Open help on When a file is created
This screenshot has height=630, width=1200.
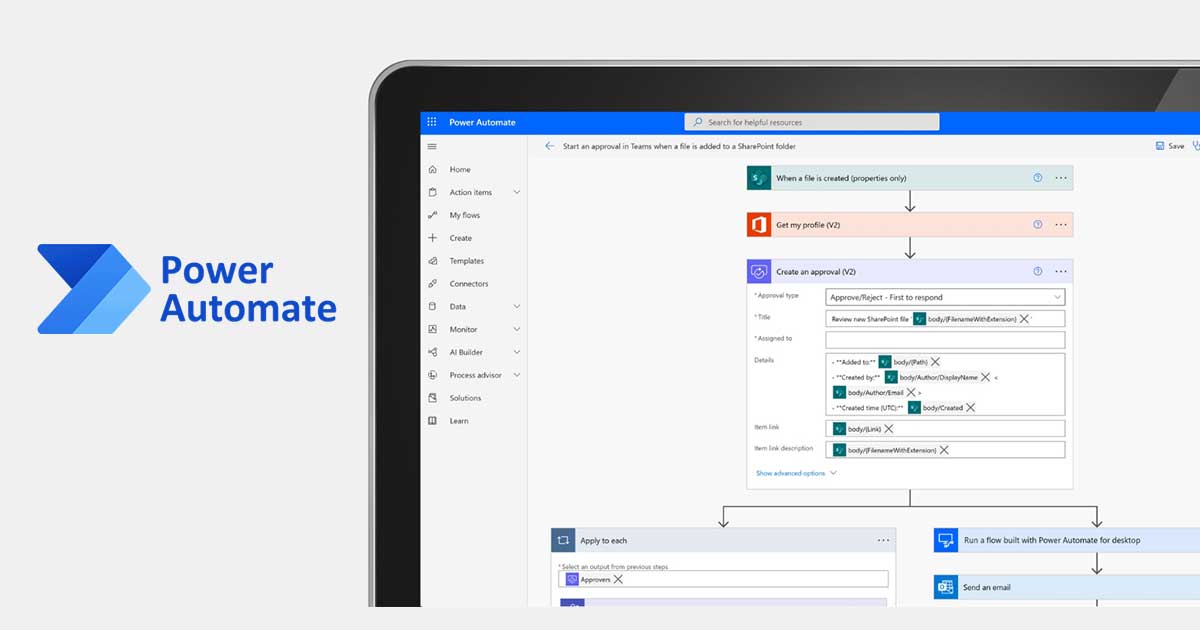(x=1037, y=178)
